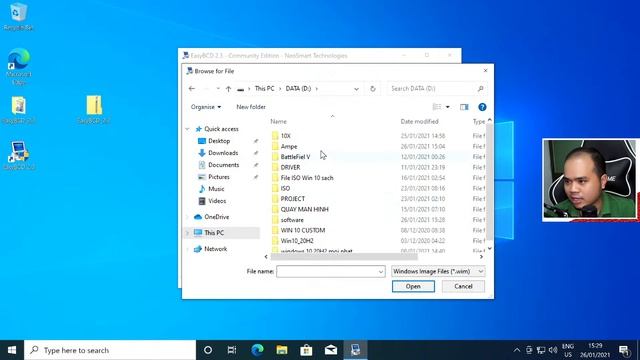Open Microsoft Edge desktop shortcut
The image size is (640, 360).
pyautogui.click(x=19, y=66)
